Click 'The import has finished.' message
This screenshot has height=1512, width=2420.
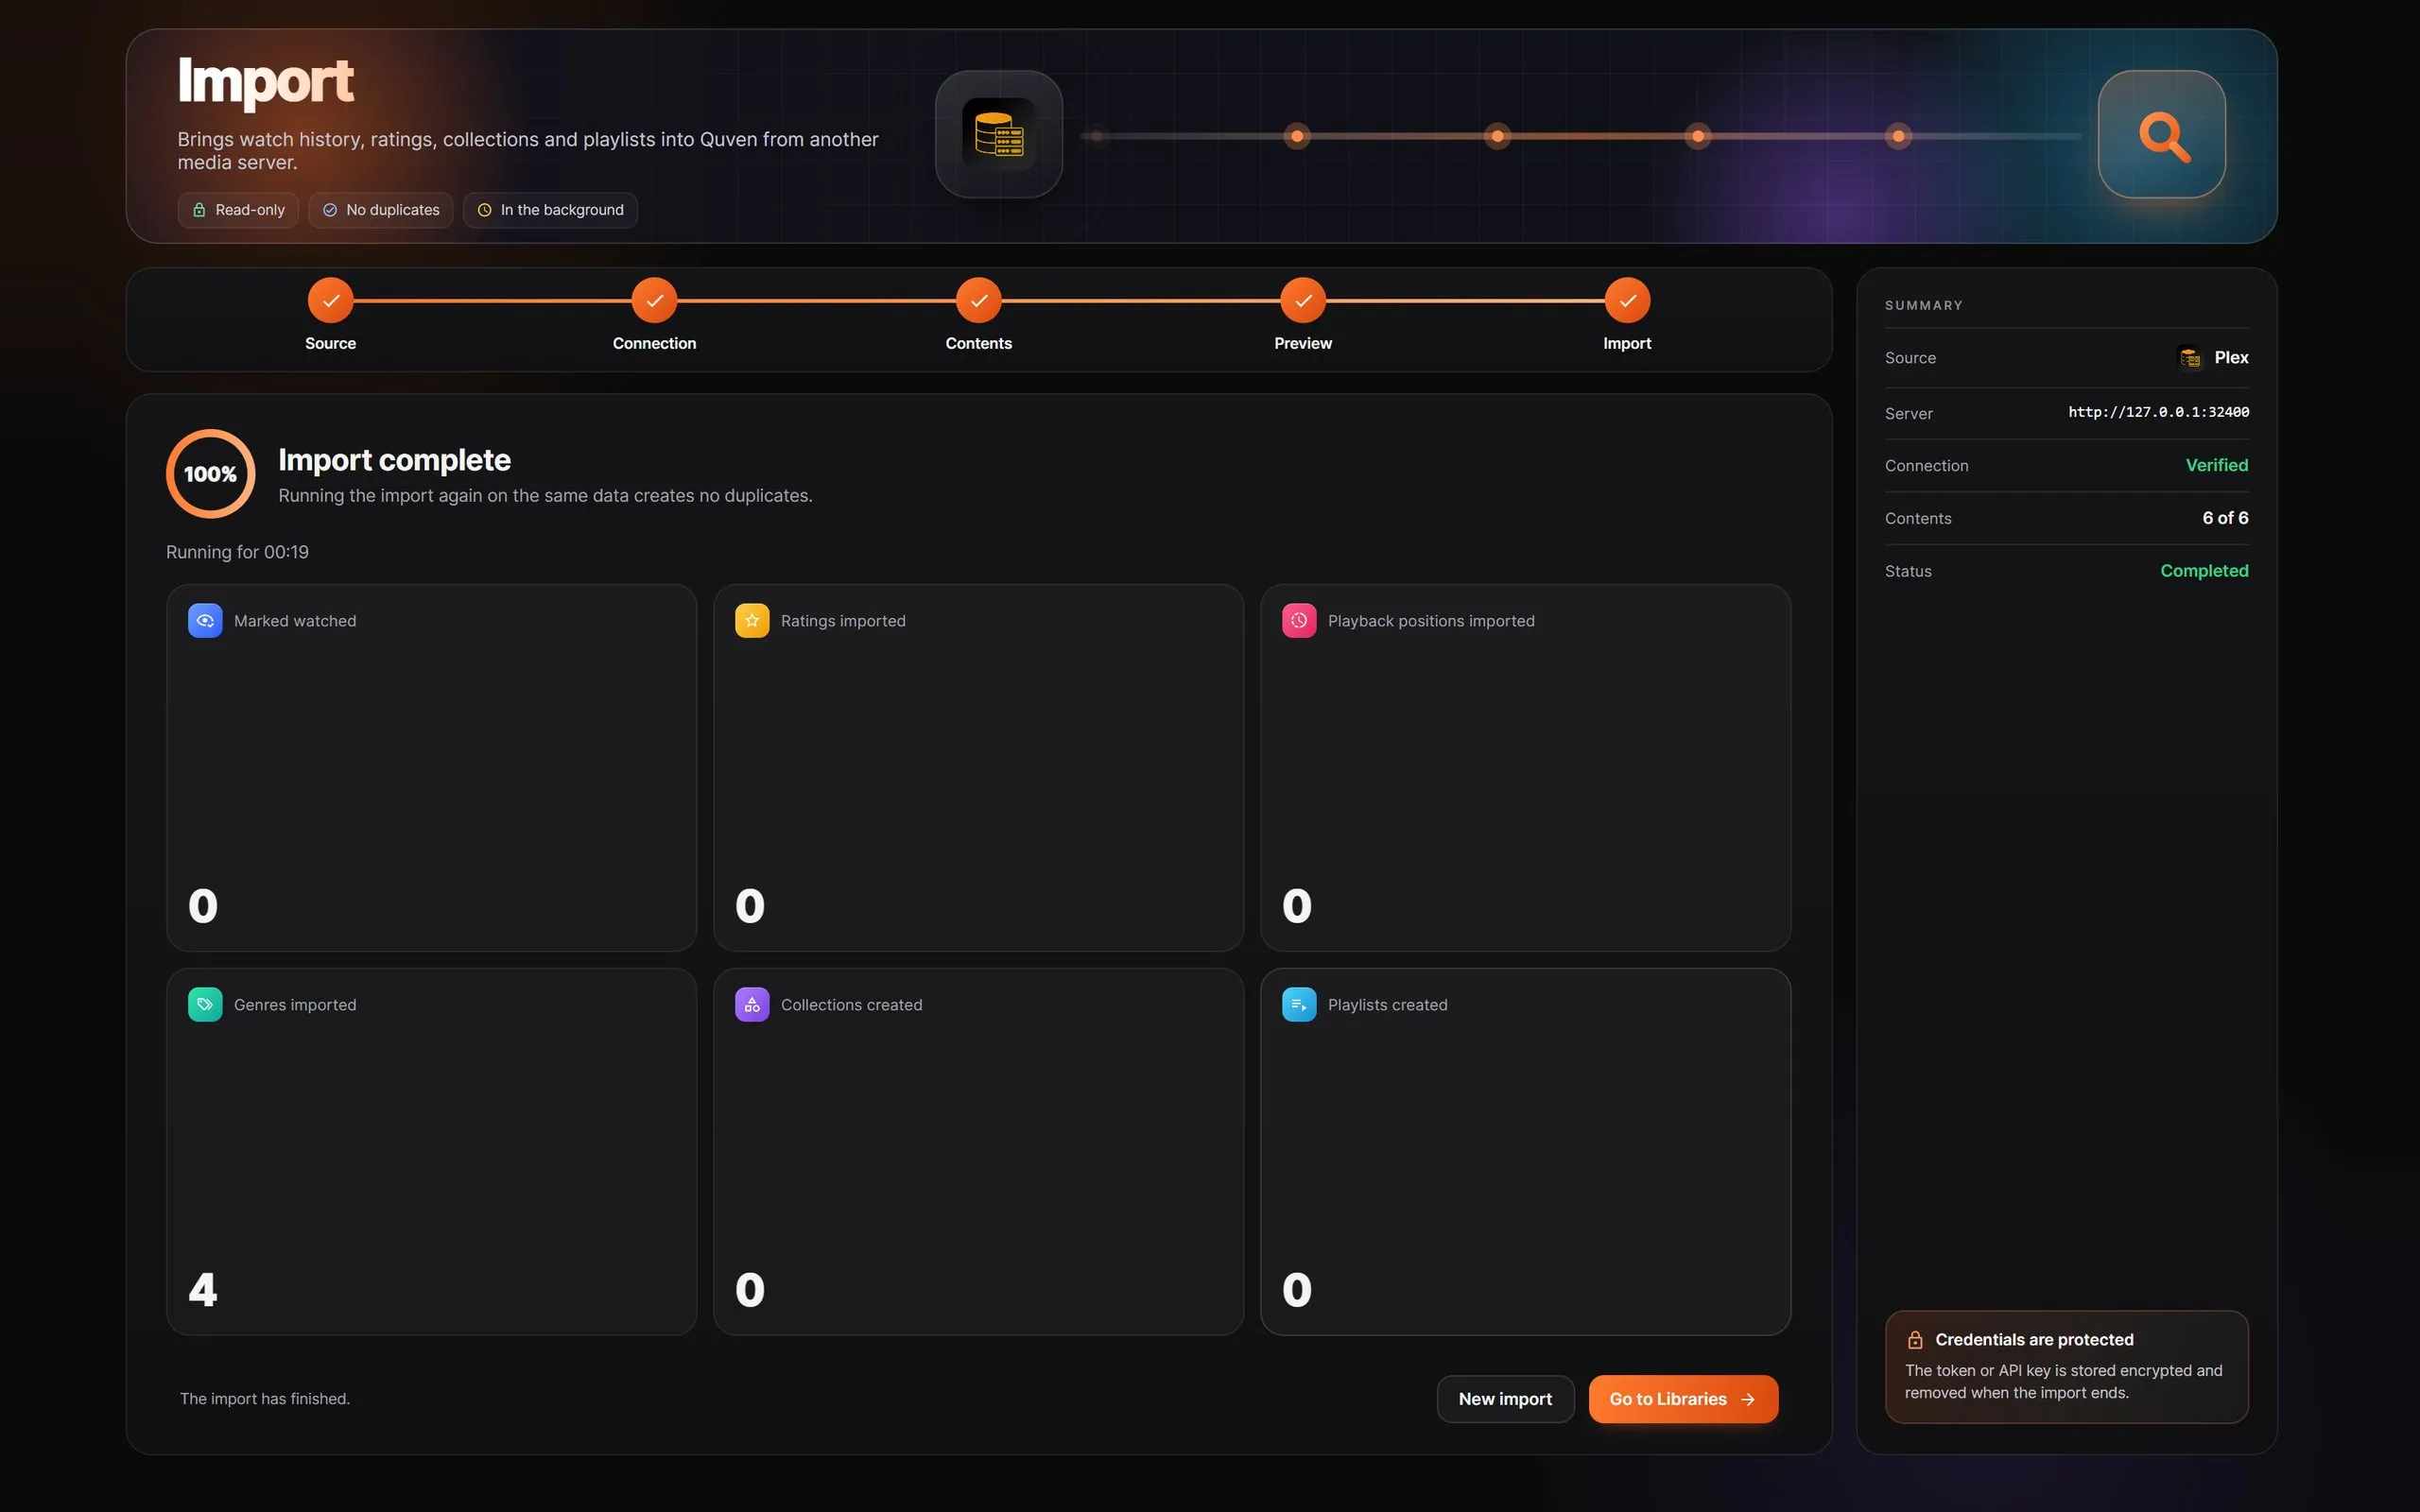(265, 1399)
